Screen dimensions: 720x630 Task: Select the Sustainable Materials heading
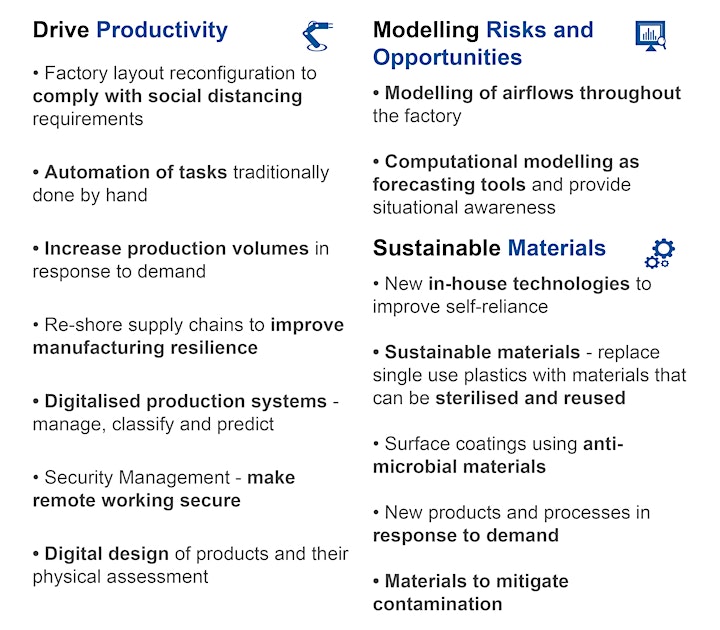click(489, 248)
